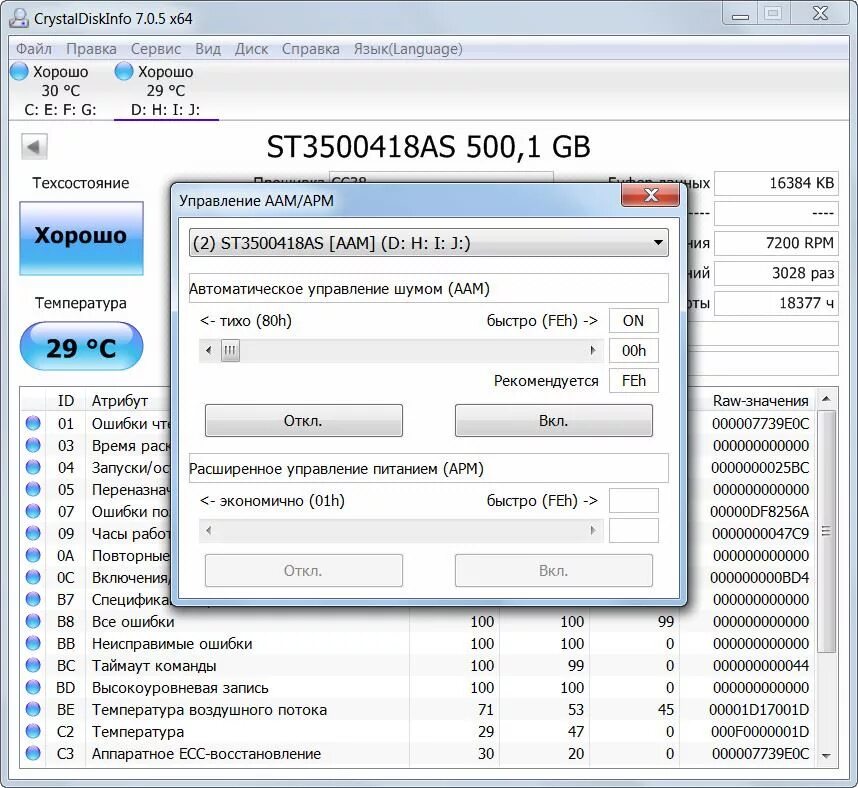Click the blue status dot for attribute 0A

pos(33,555)
